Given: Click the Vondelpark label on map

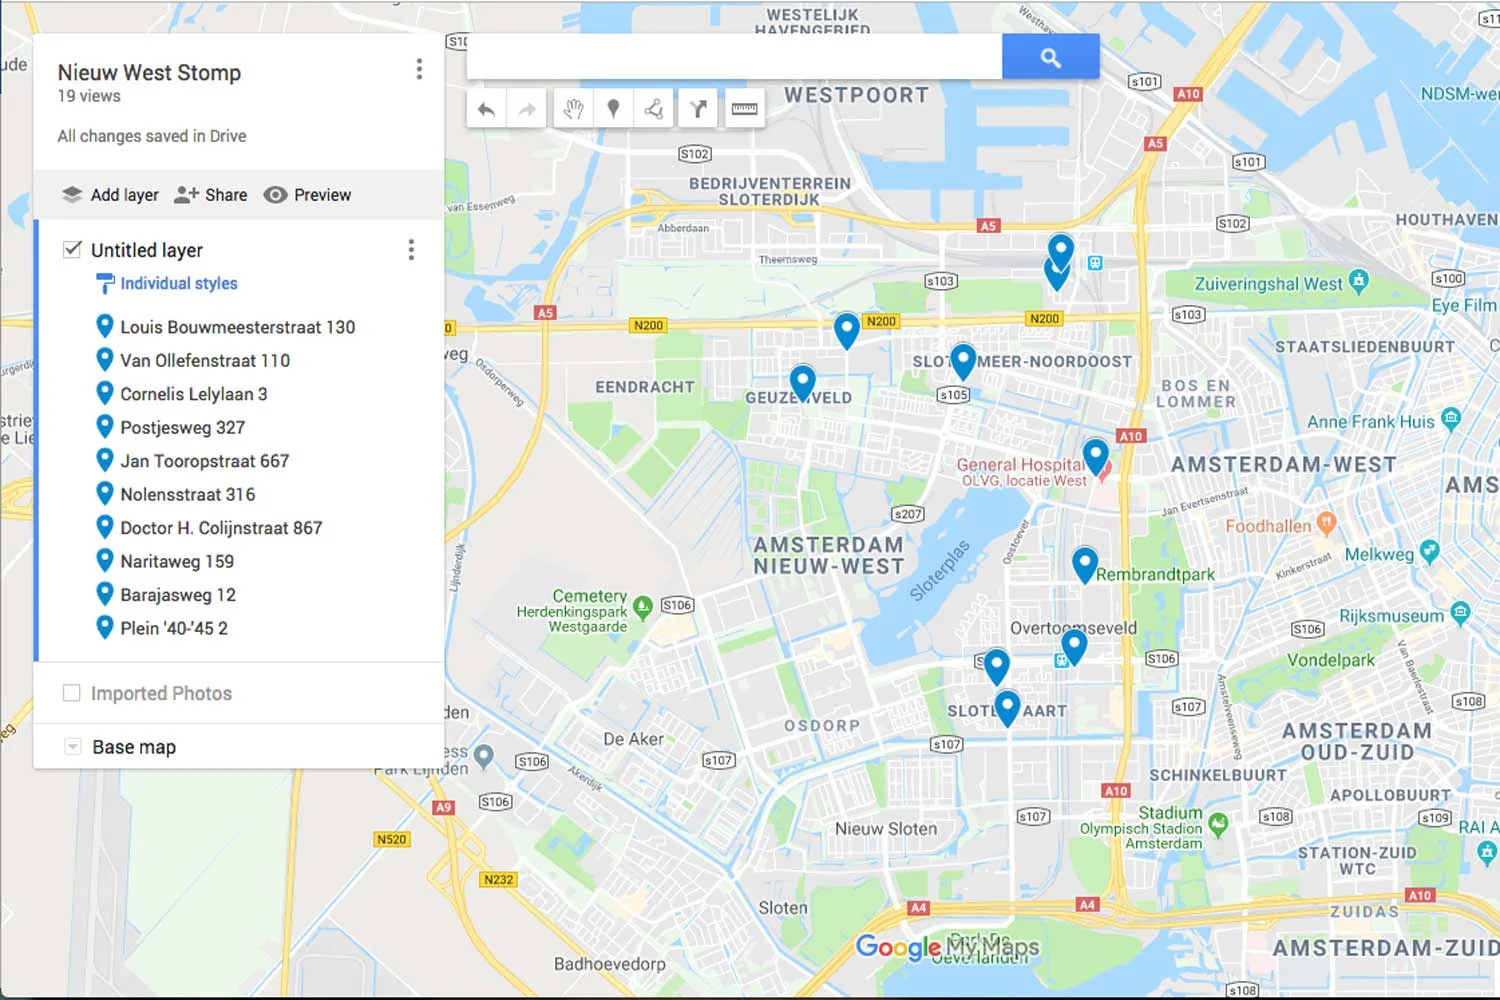Looking at the screenshot, I should 1331,660.
